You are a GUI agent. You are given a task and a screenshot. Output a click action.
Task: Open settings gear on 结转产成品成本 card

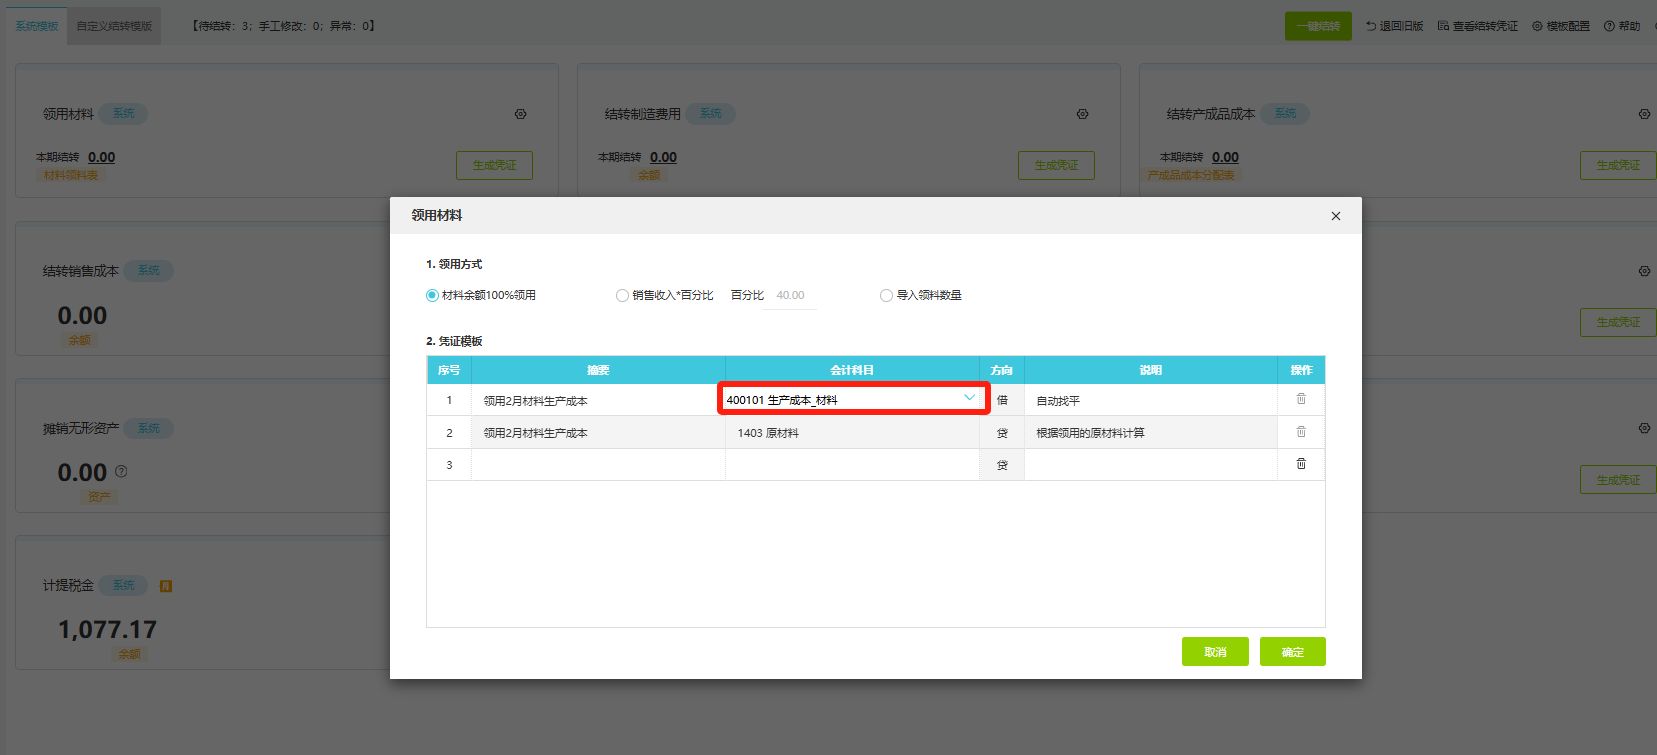point(1644,114)
